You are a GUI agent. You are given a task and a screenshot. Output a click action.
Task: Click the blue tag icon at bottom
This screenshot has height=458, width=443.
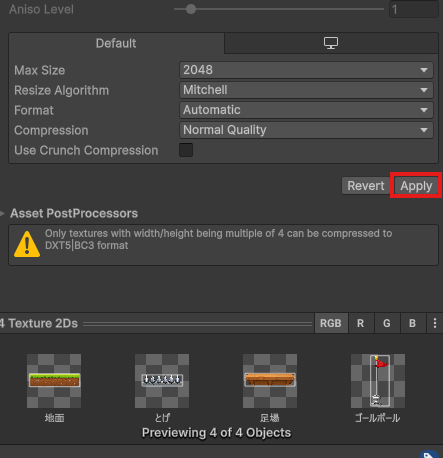click(x=429, y=454)
